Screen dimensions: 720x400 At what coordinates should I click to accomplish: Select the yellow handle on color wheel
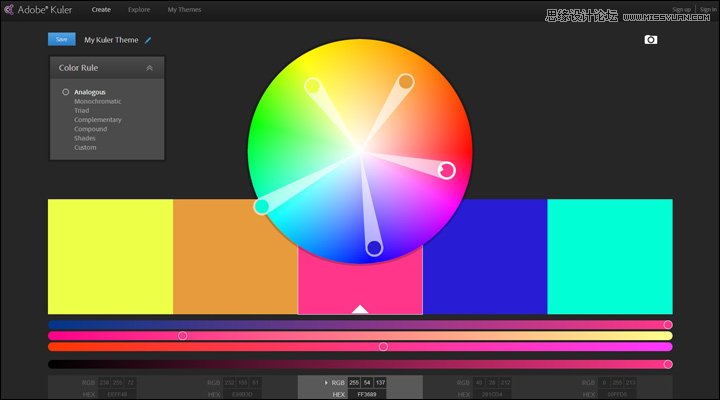coord(313,86)
